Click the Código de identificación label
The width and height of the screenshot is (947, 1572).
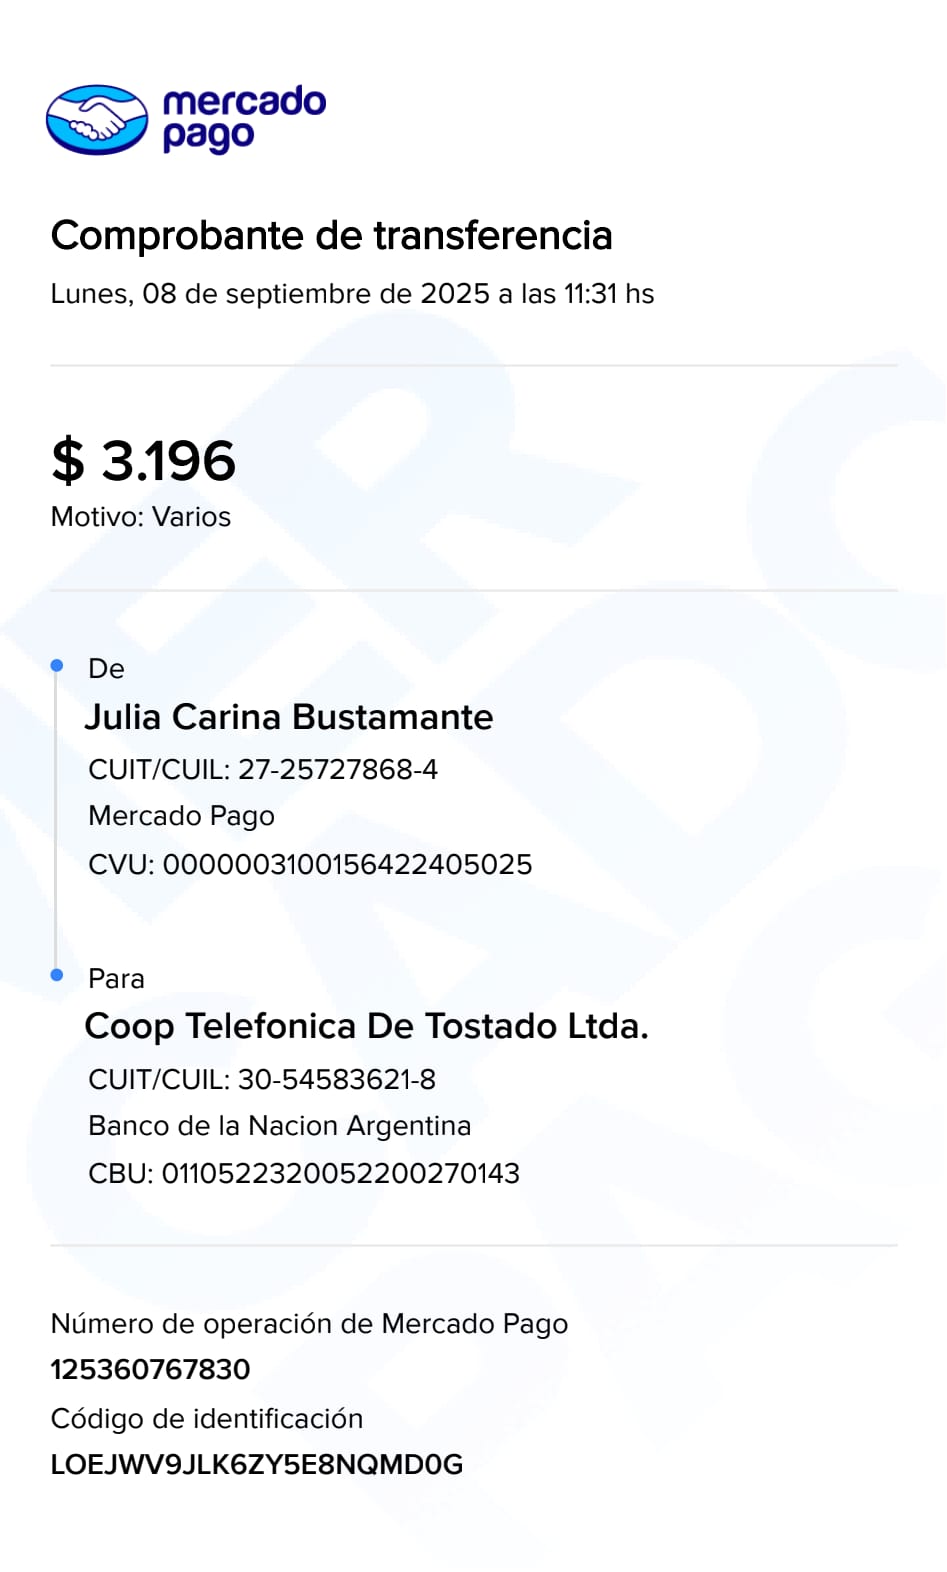pyautogui.click(x=207, y=1419)
